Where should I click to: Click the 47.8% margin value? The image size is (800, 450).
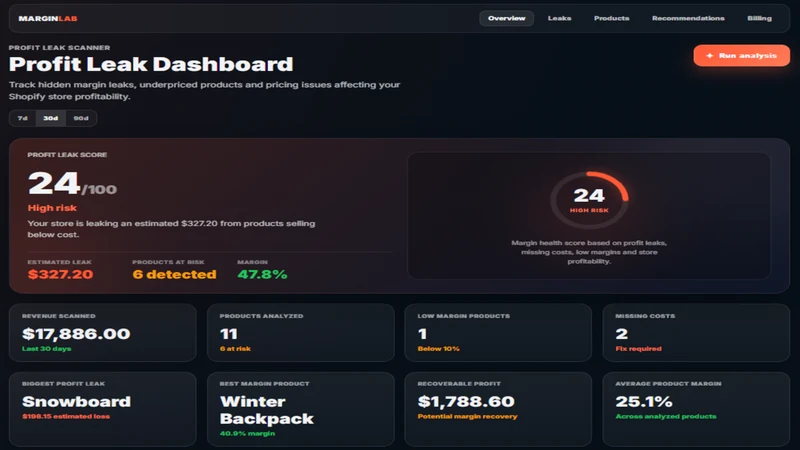pyautogui.click(x=262, y=274)
